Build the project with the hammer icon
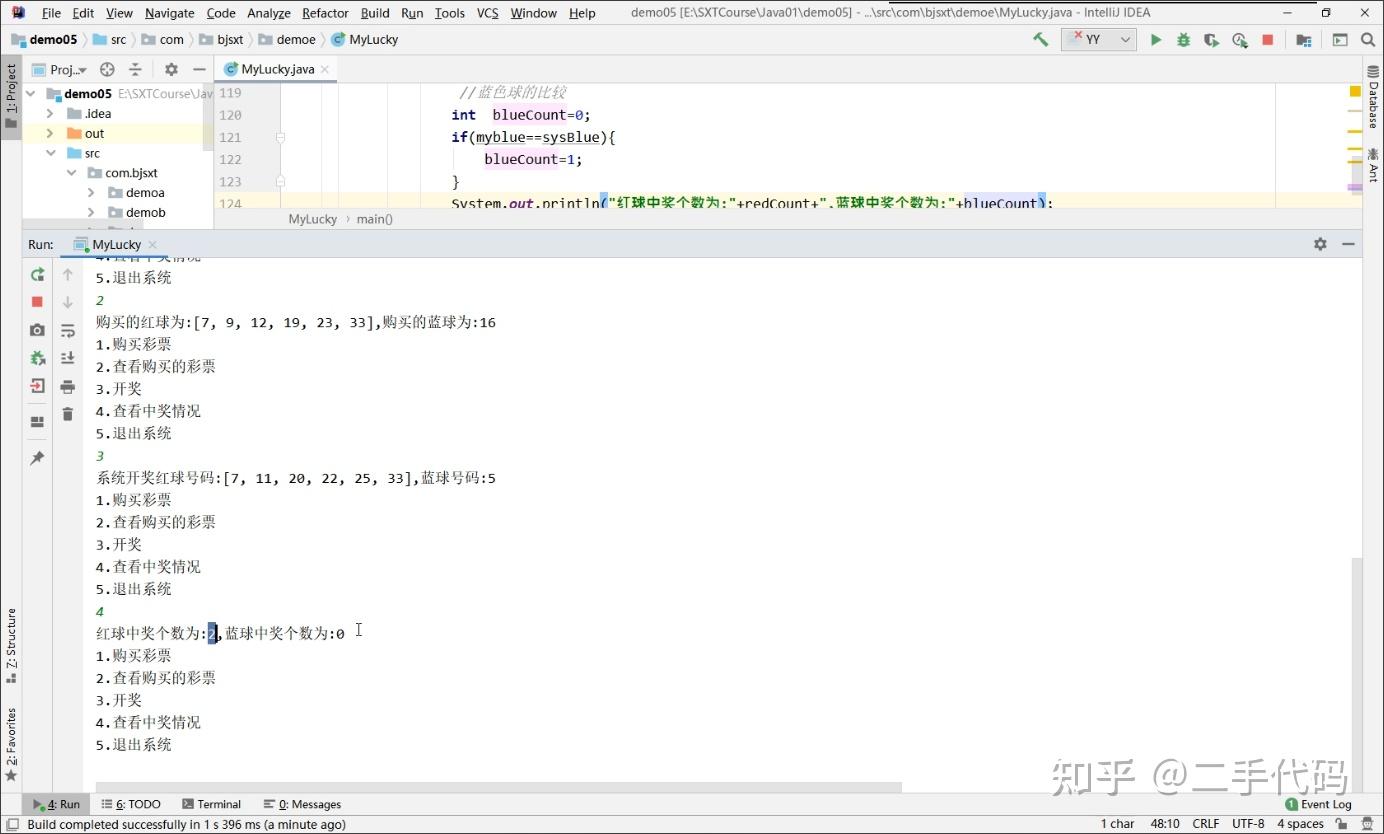 [x=1041, y=40]
